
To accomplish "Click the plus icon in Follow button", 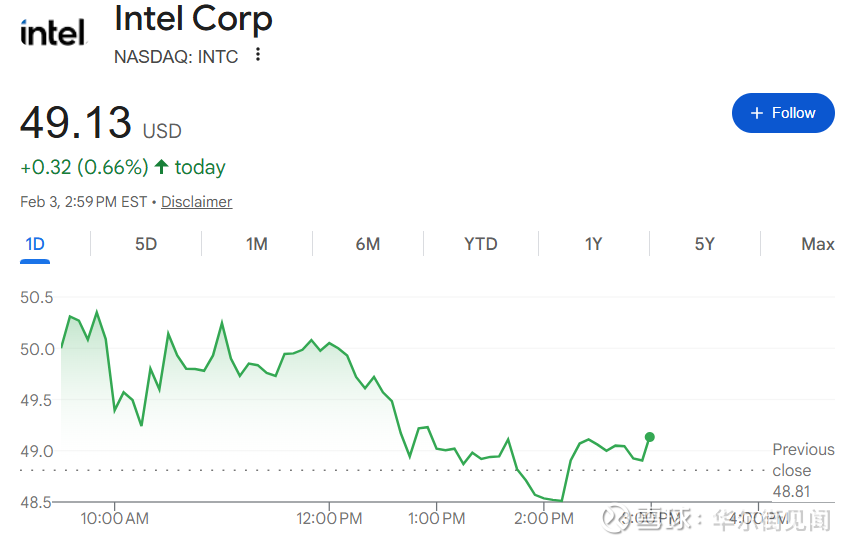I will 757,113.
